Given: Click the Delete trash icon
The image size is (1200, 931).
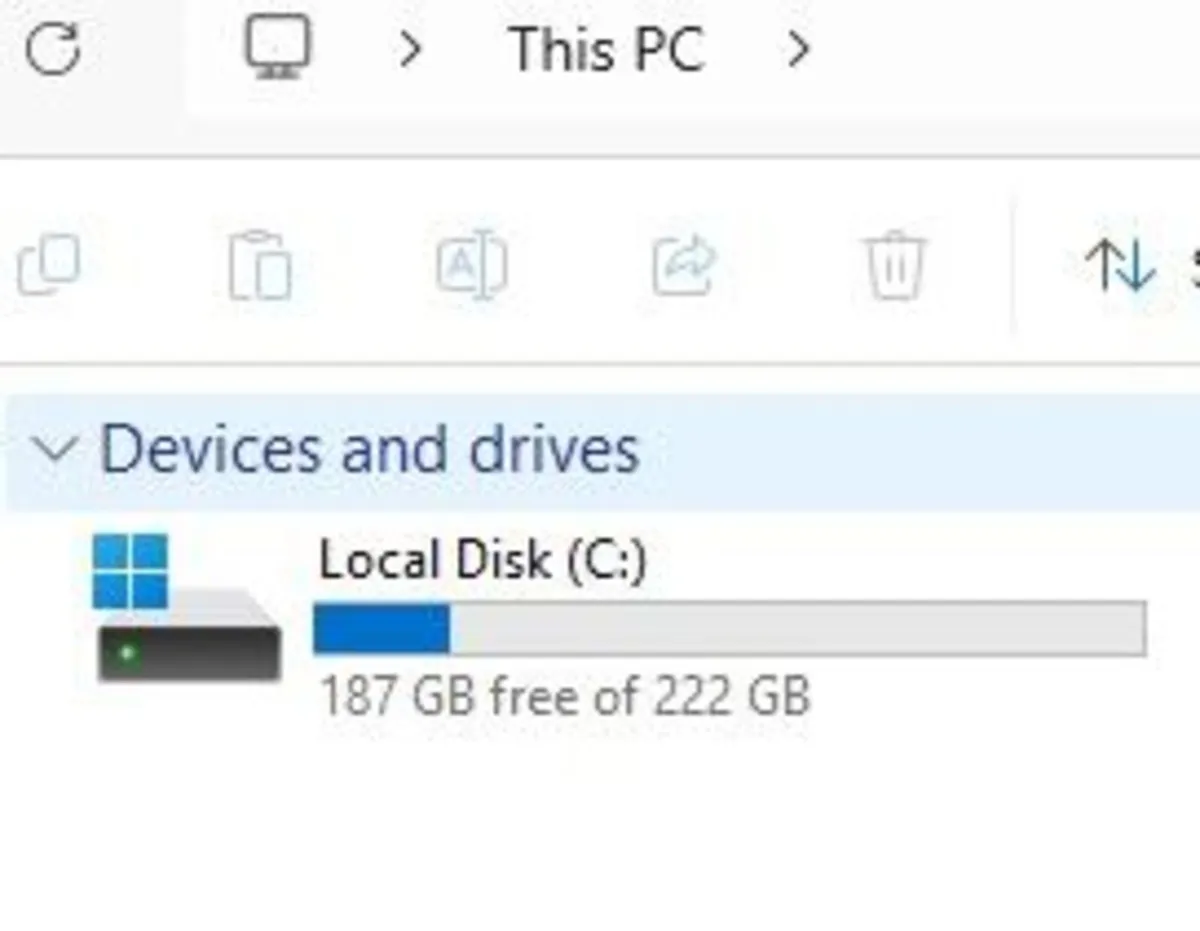Looking at the screenshot, I should point(893,264).
